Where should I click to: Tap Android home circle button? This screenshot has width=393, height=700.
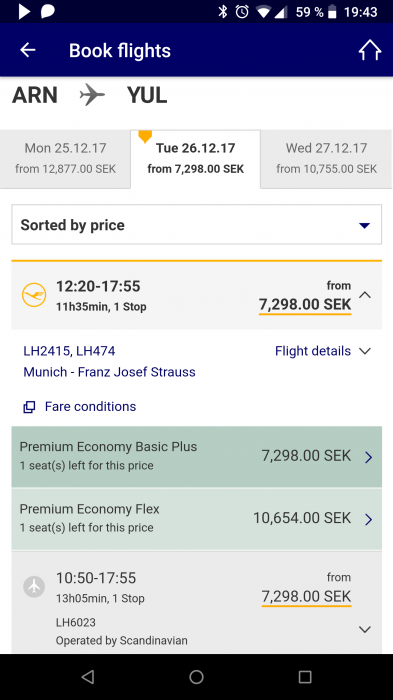(x=196, y=677)
